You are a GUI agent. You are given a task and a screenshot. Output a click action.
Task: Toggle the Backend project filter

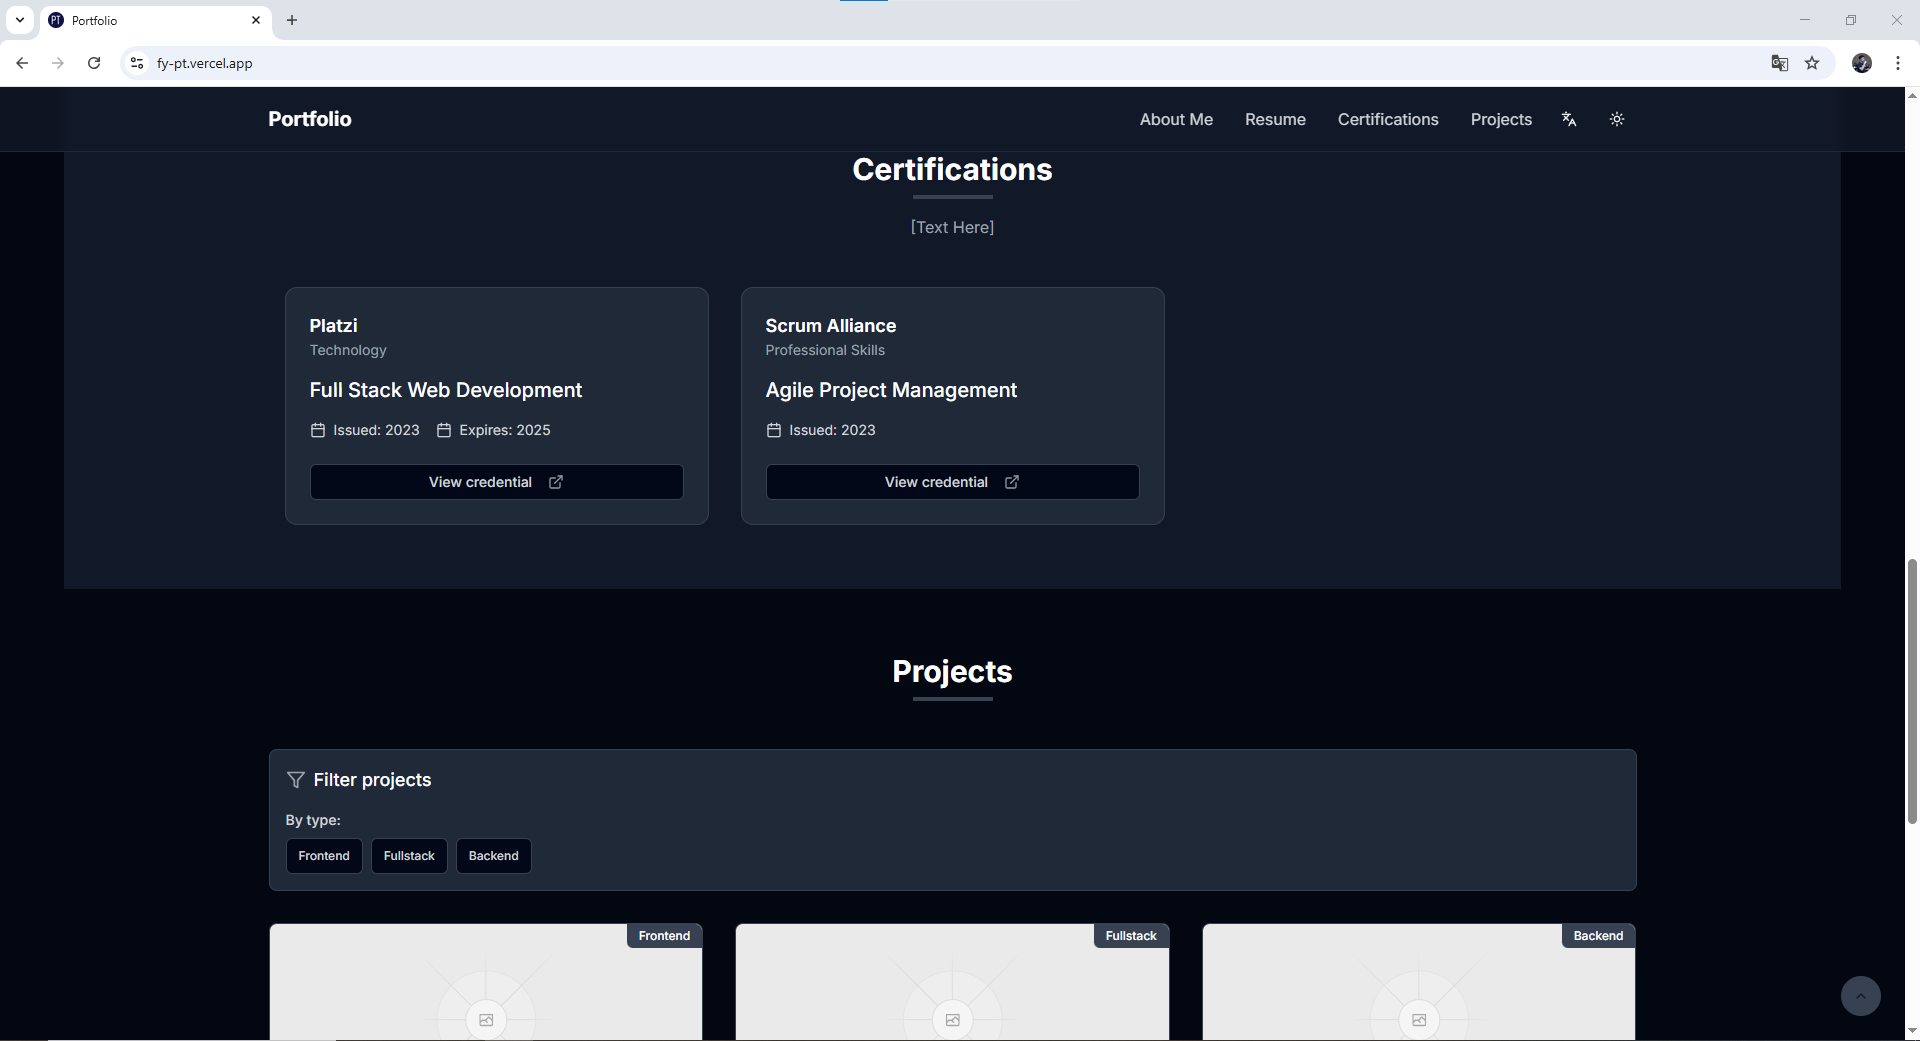pos(493,855)
